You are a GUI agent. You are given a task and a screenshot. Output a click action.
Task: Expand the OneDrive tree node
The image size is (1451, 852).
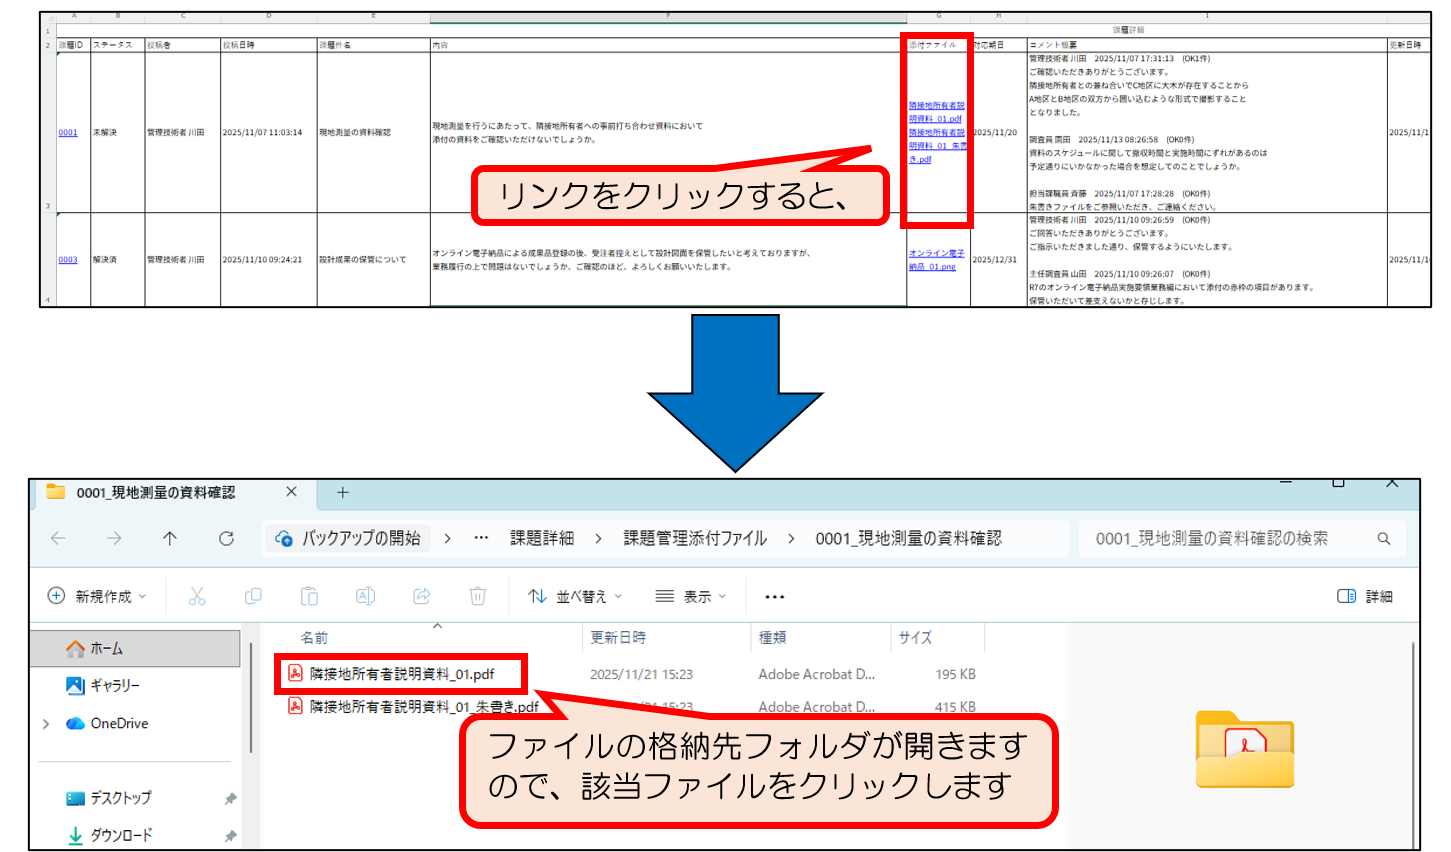click(46, 724)
